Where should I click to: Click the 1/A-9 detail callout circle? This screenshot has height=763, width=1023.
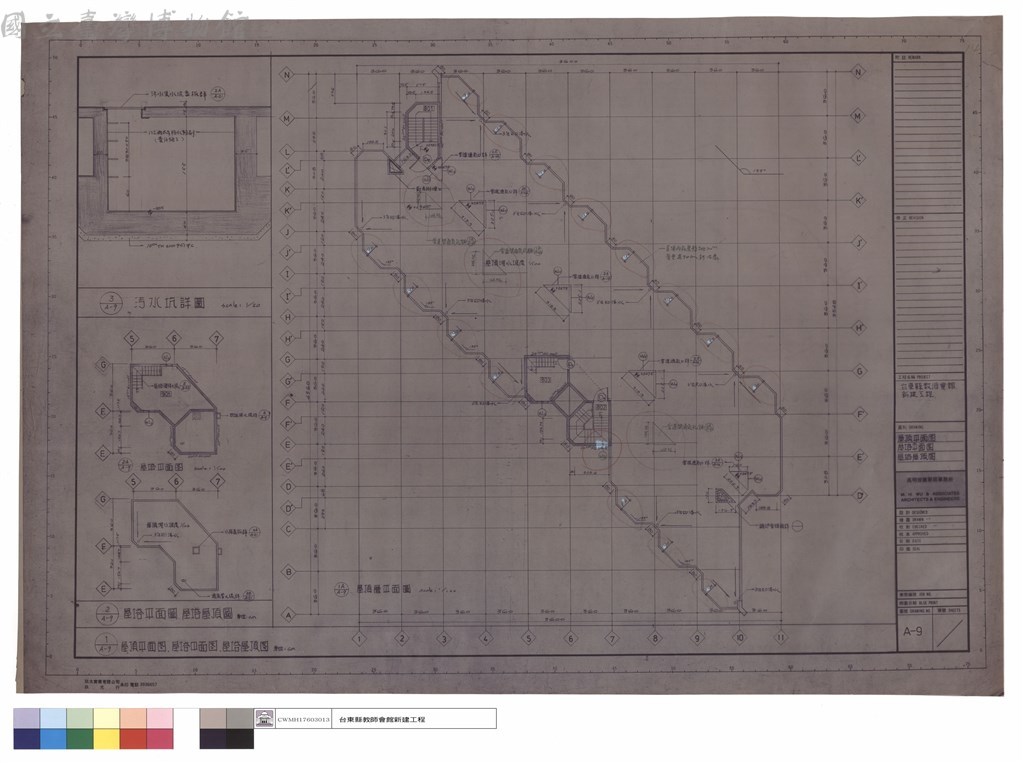[x=104, y=646]
